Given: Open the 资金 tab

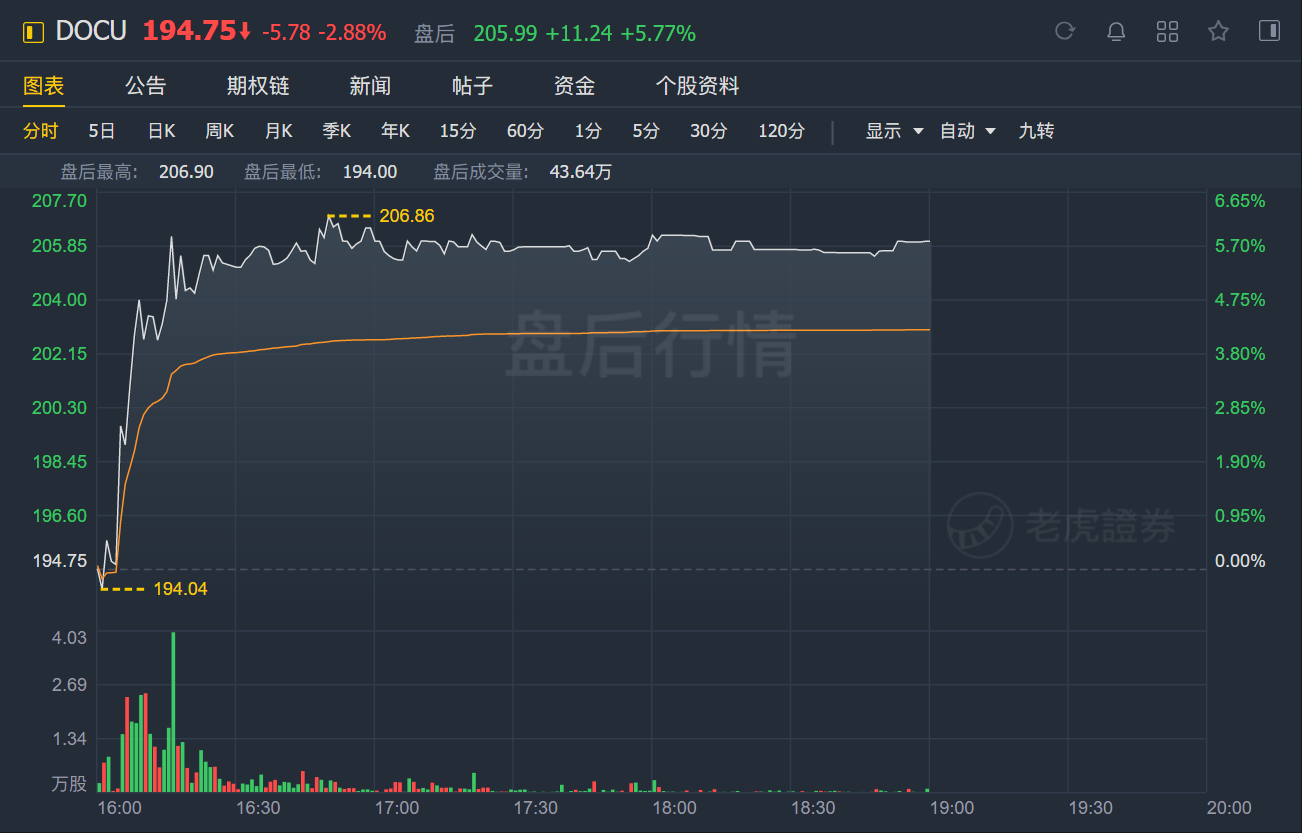Looking at the screenshot, I should (574, 86).
